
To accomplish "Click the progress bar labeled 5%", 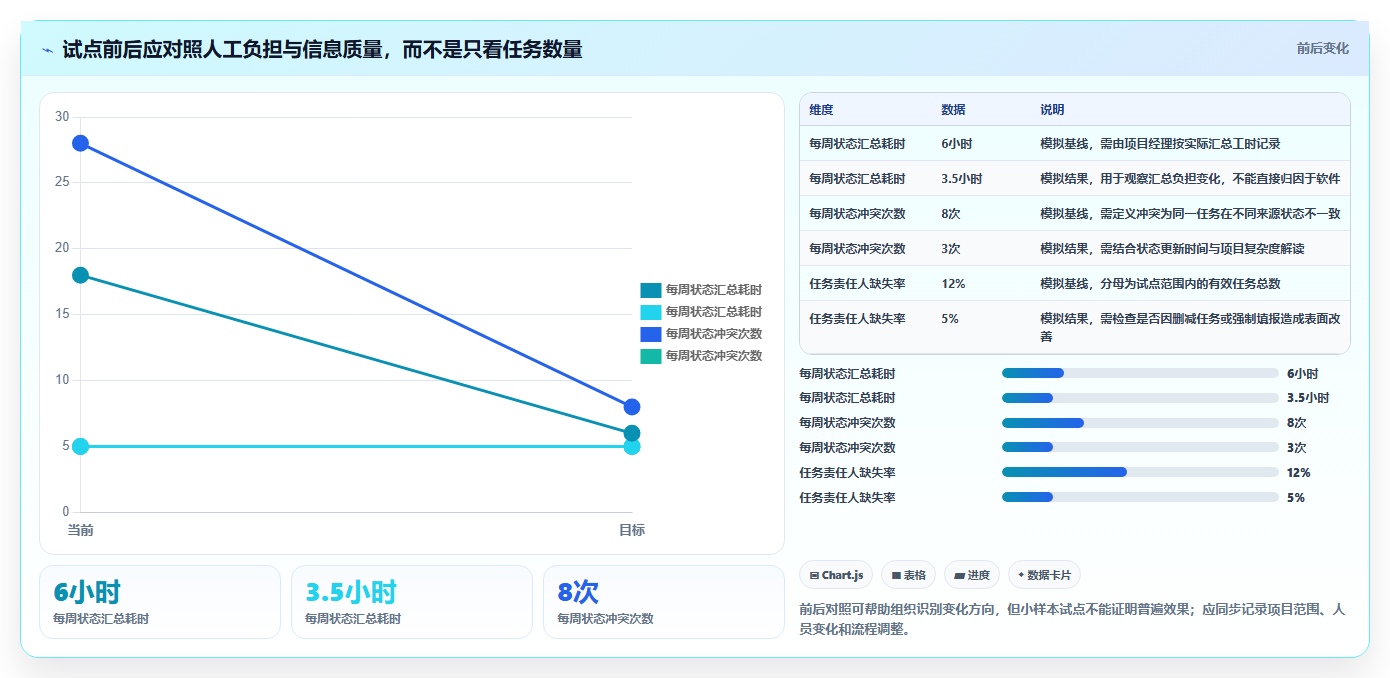I will [x=1140, y=497].
